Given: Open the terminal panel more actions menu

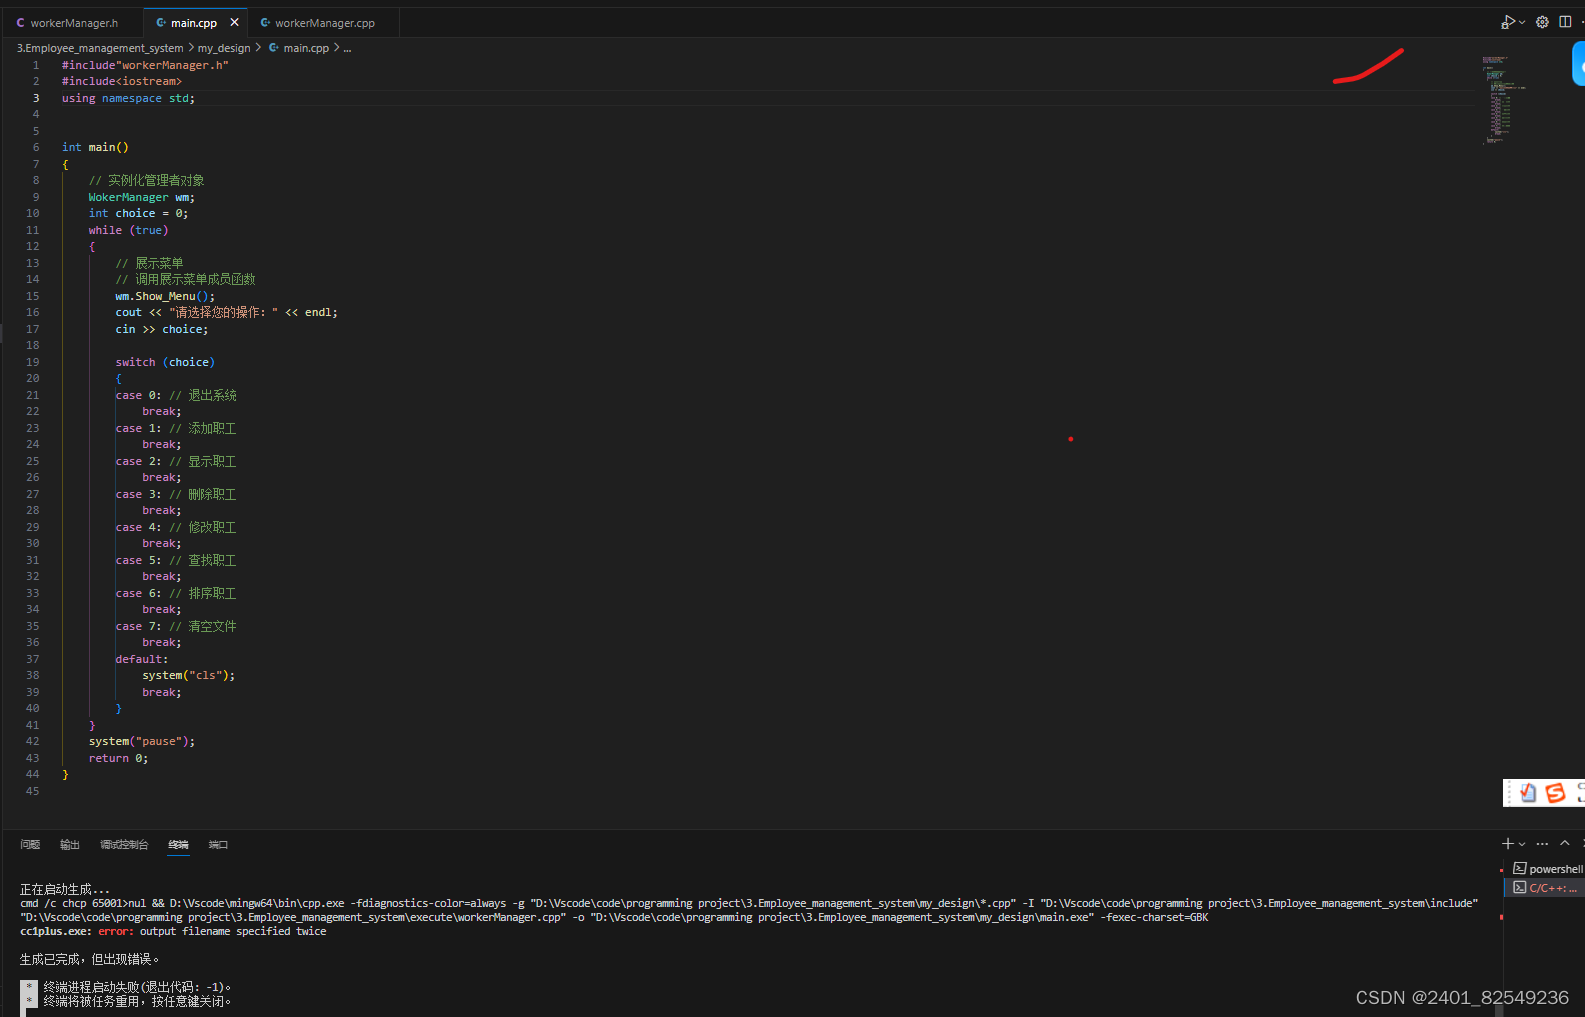Looking at the screenshot, I should click(1542, 844).
